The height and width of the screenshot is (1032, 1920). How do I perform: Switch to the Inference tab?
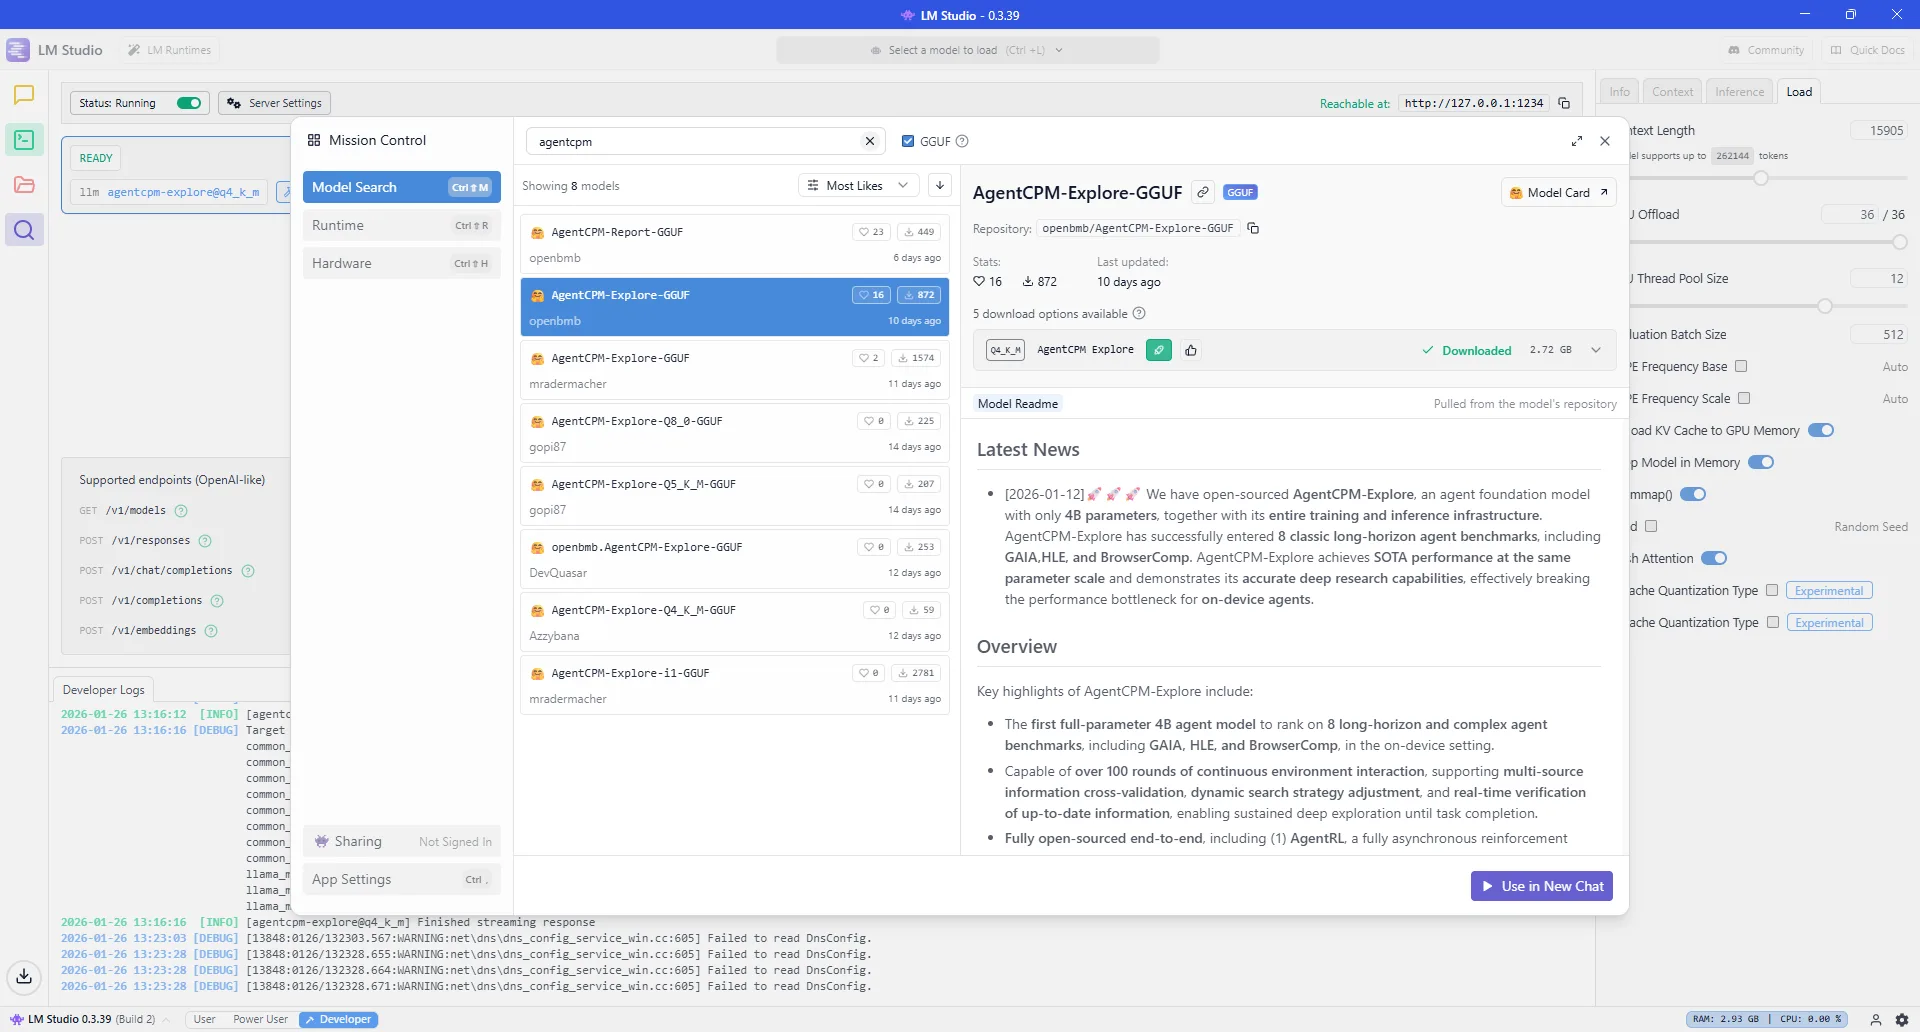1740,92
